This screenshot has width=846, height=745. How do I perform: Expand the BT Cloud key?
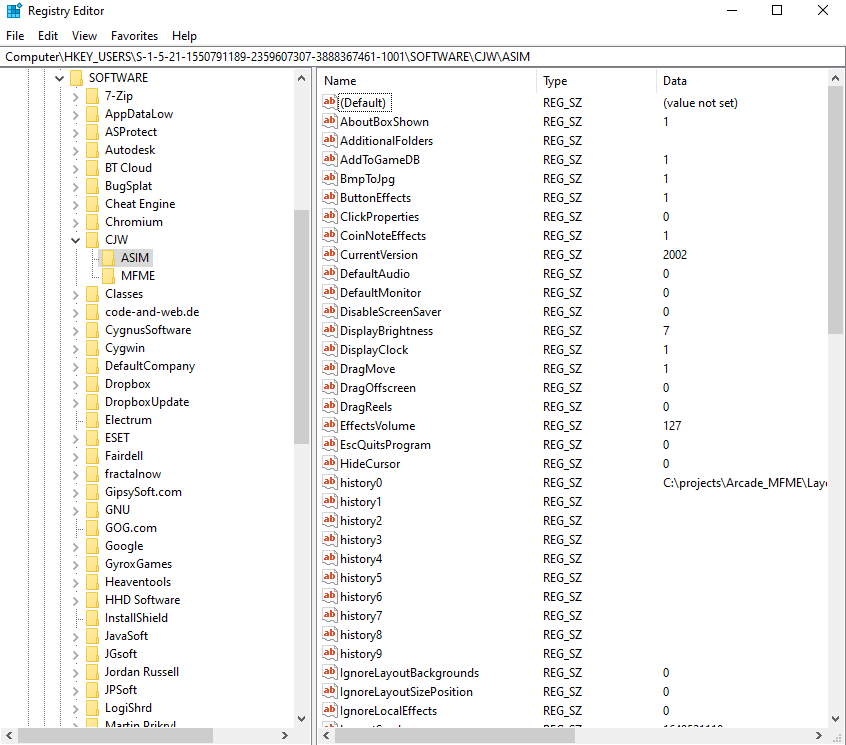76,168
